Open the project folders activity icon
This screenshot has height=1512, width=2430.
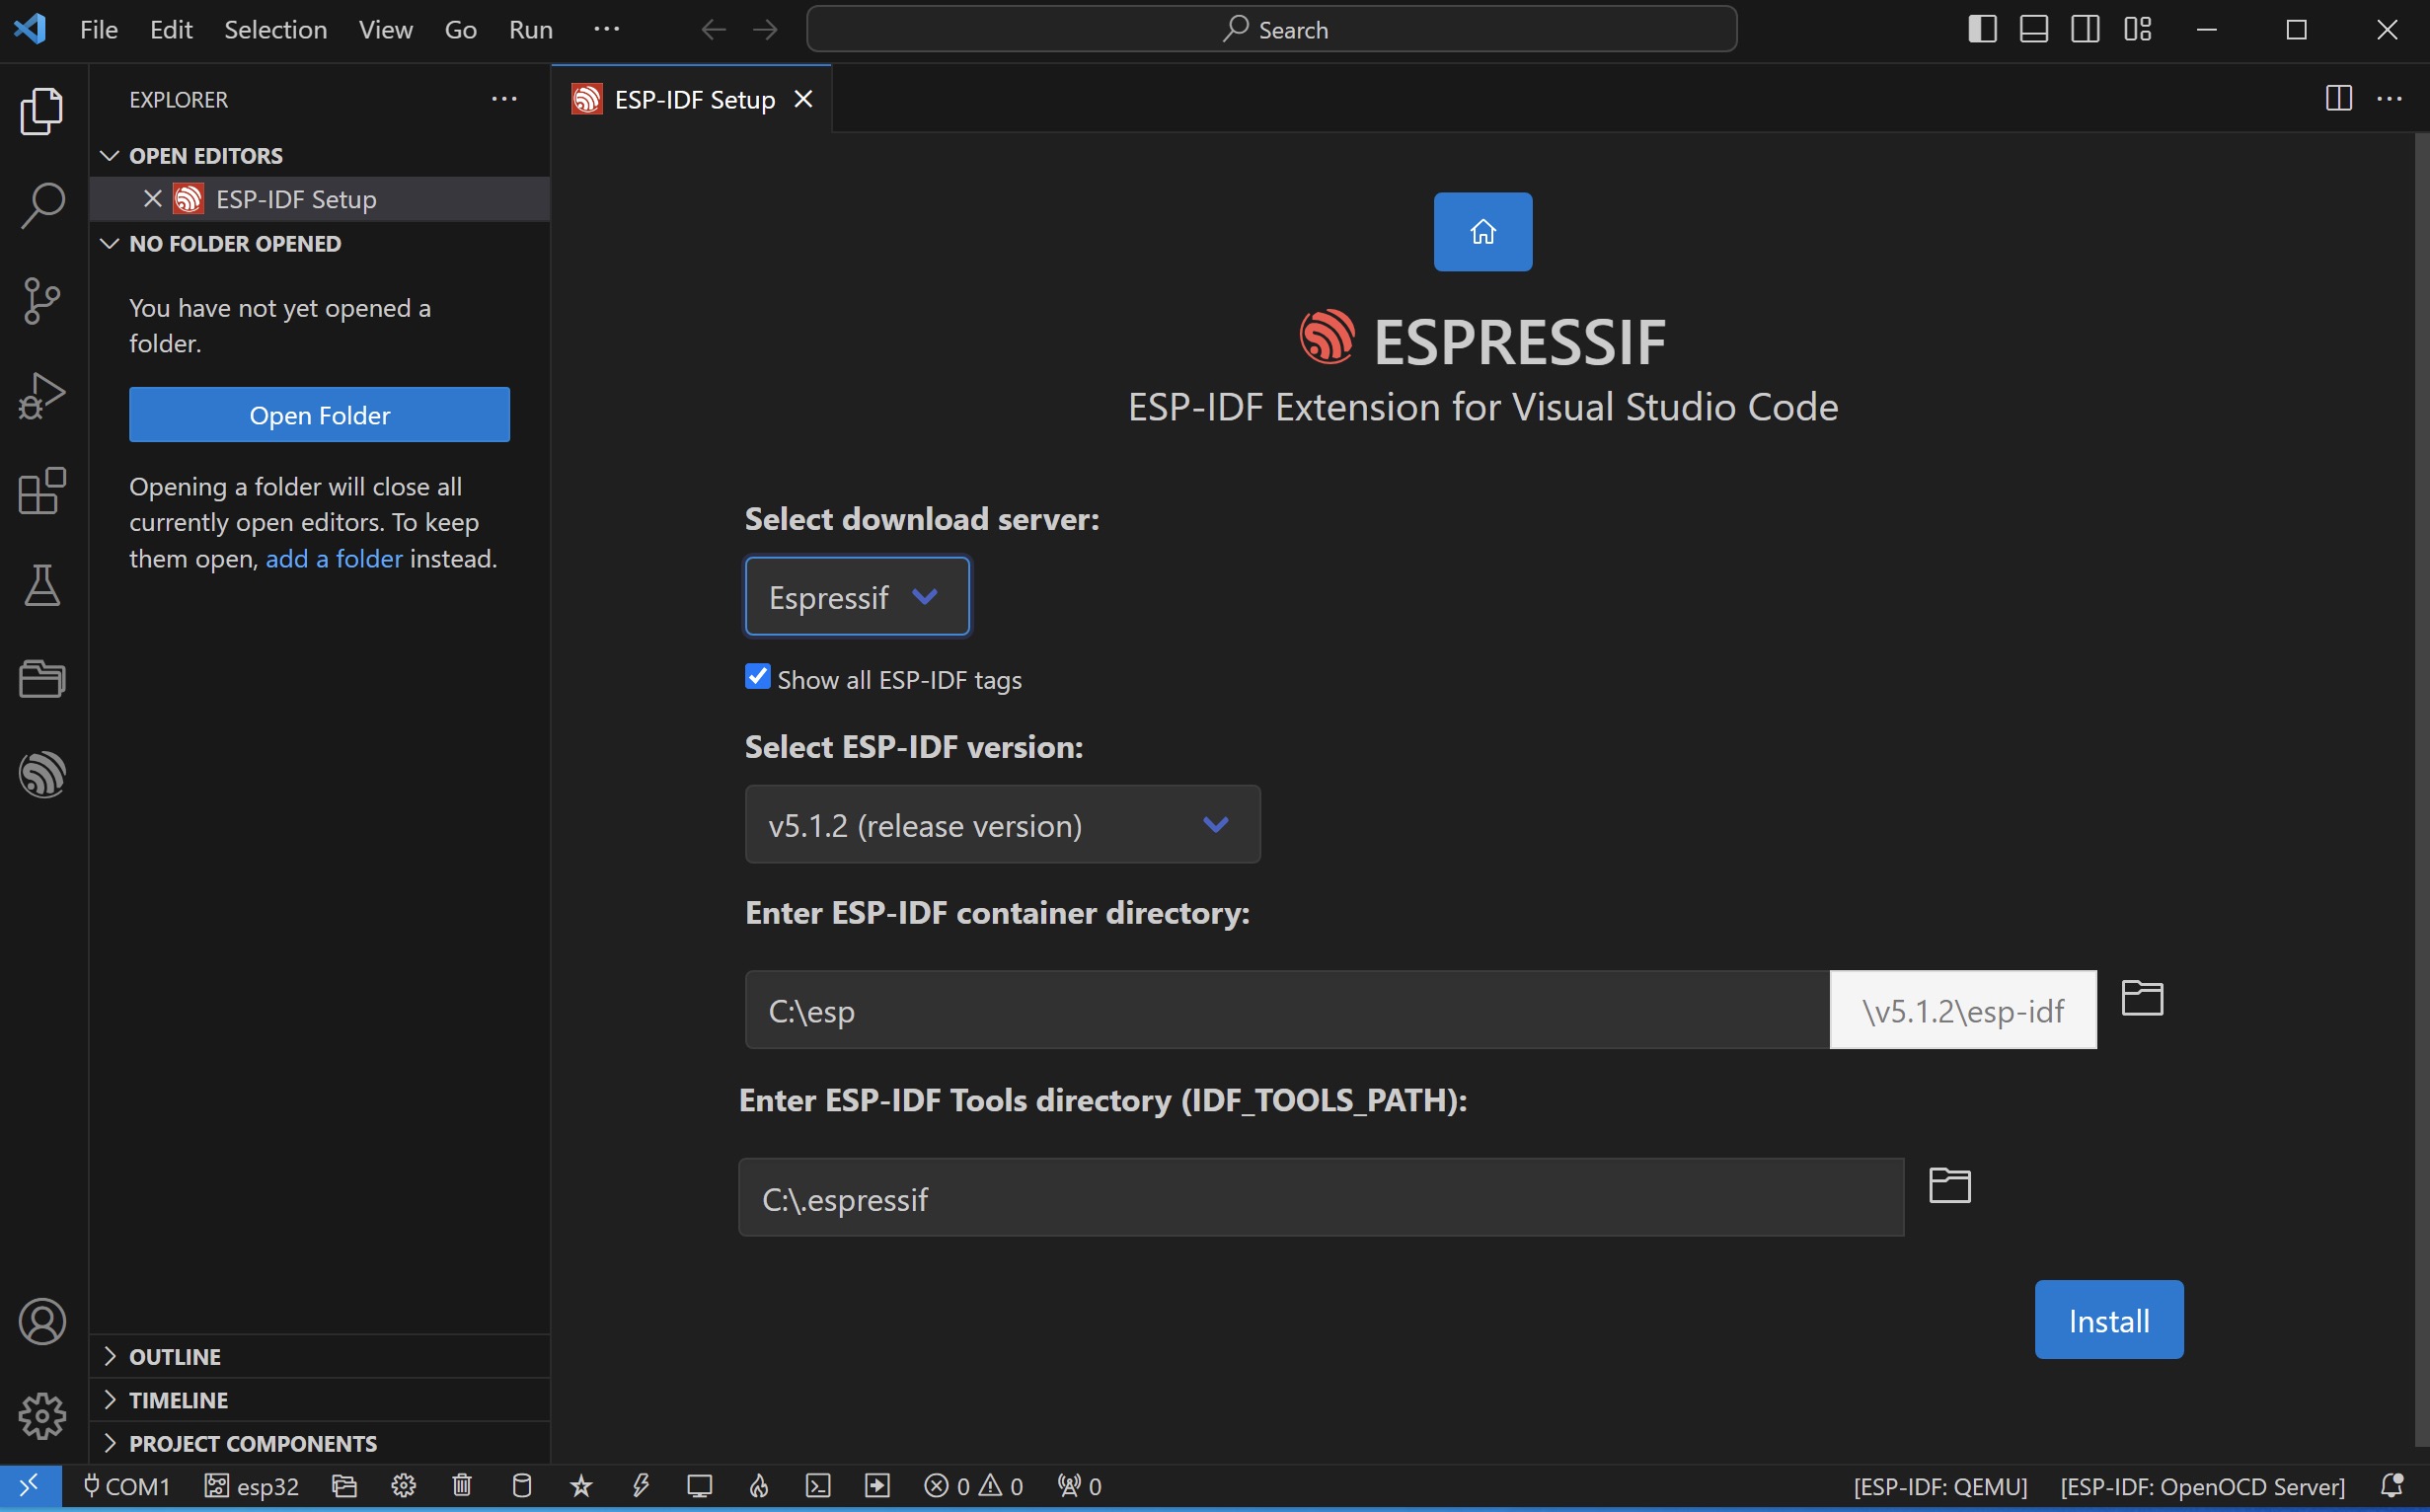[x=42, y=679]
